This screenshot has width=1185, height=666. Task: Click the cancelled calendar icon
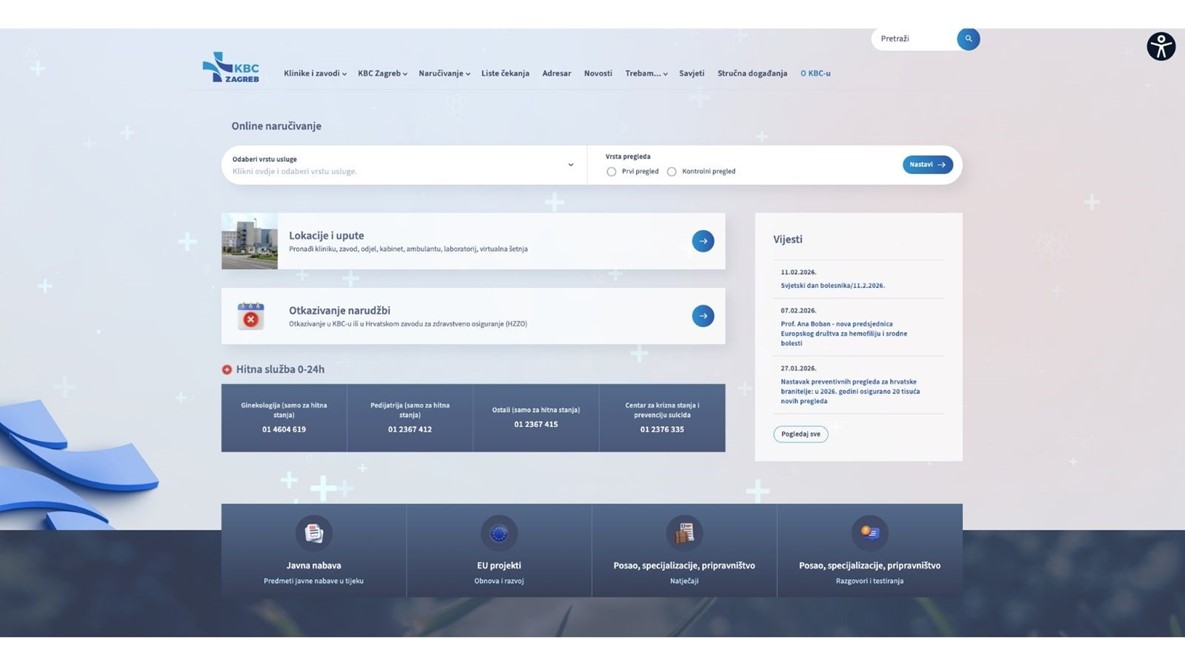[250, 316]
